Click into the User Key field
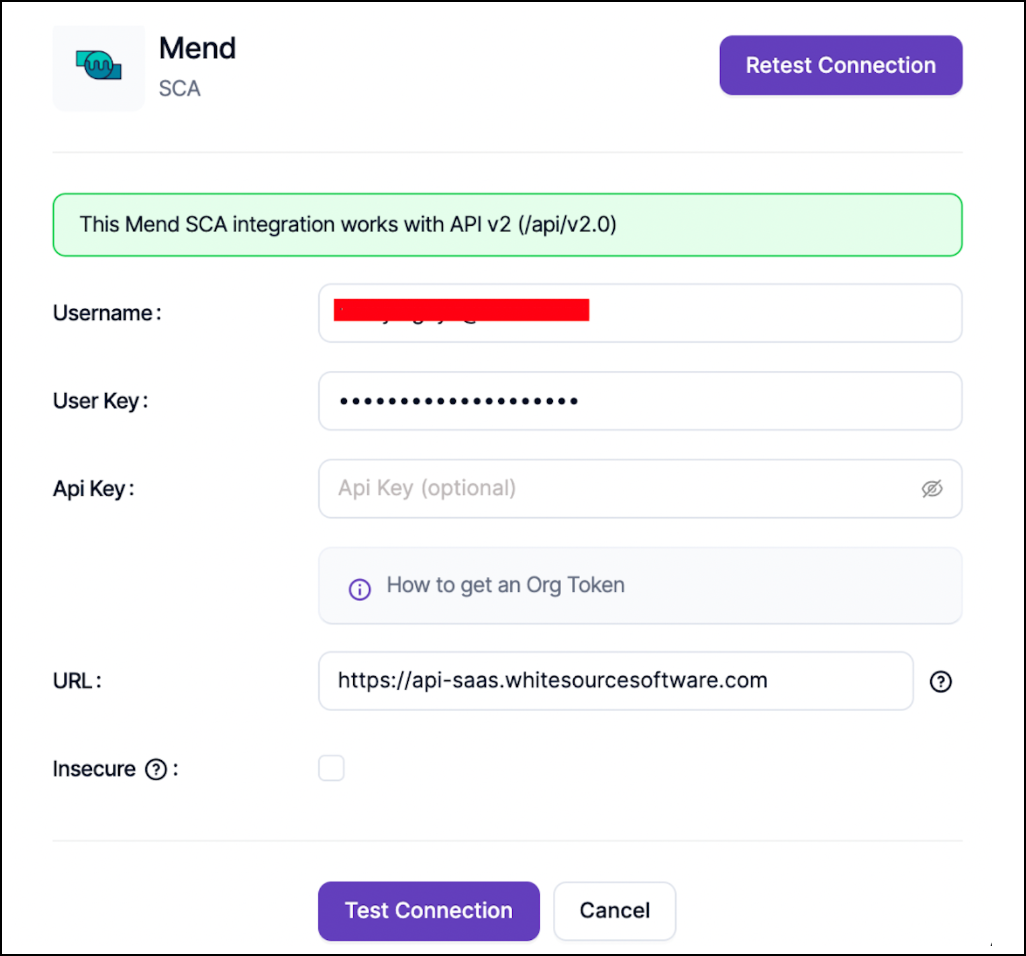 [640, 401]
